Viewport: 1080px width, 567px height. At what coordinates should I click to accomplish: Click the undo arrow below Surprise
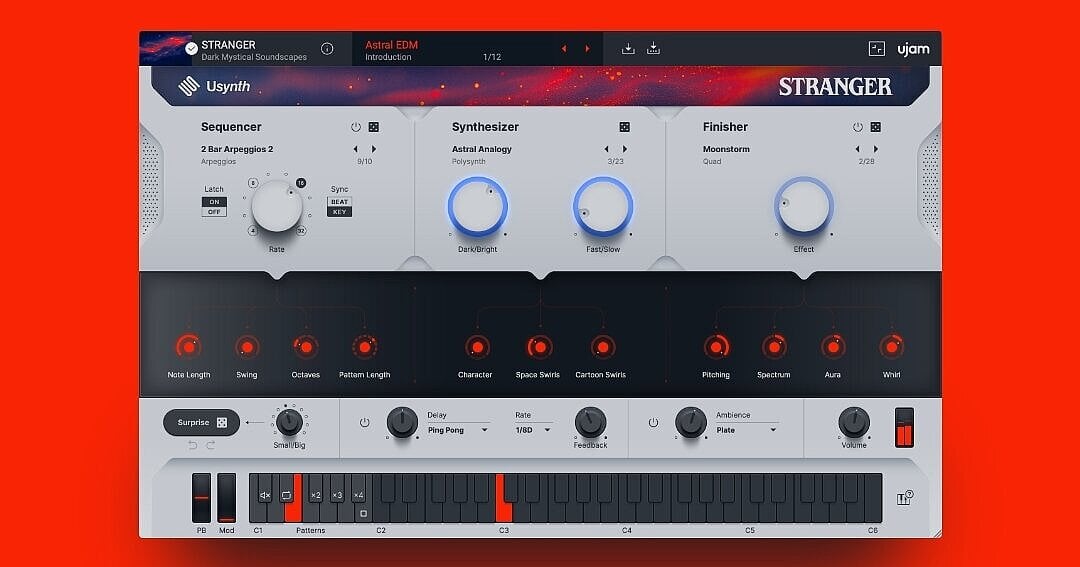(193, 445)
